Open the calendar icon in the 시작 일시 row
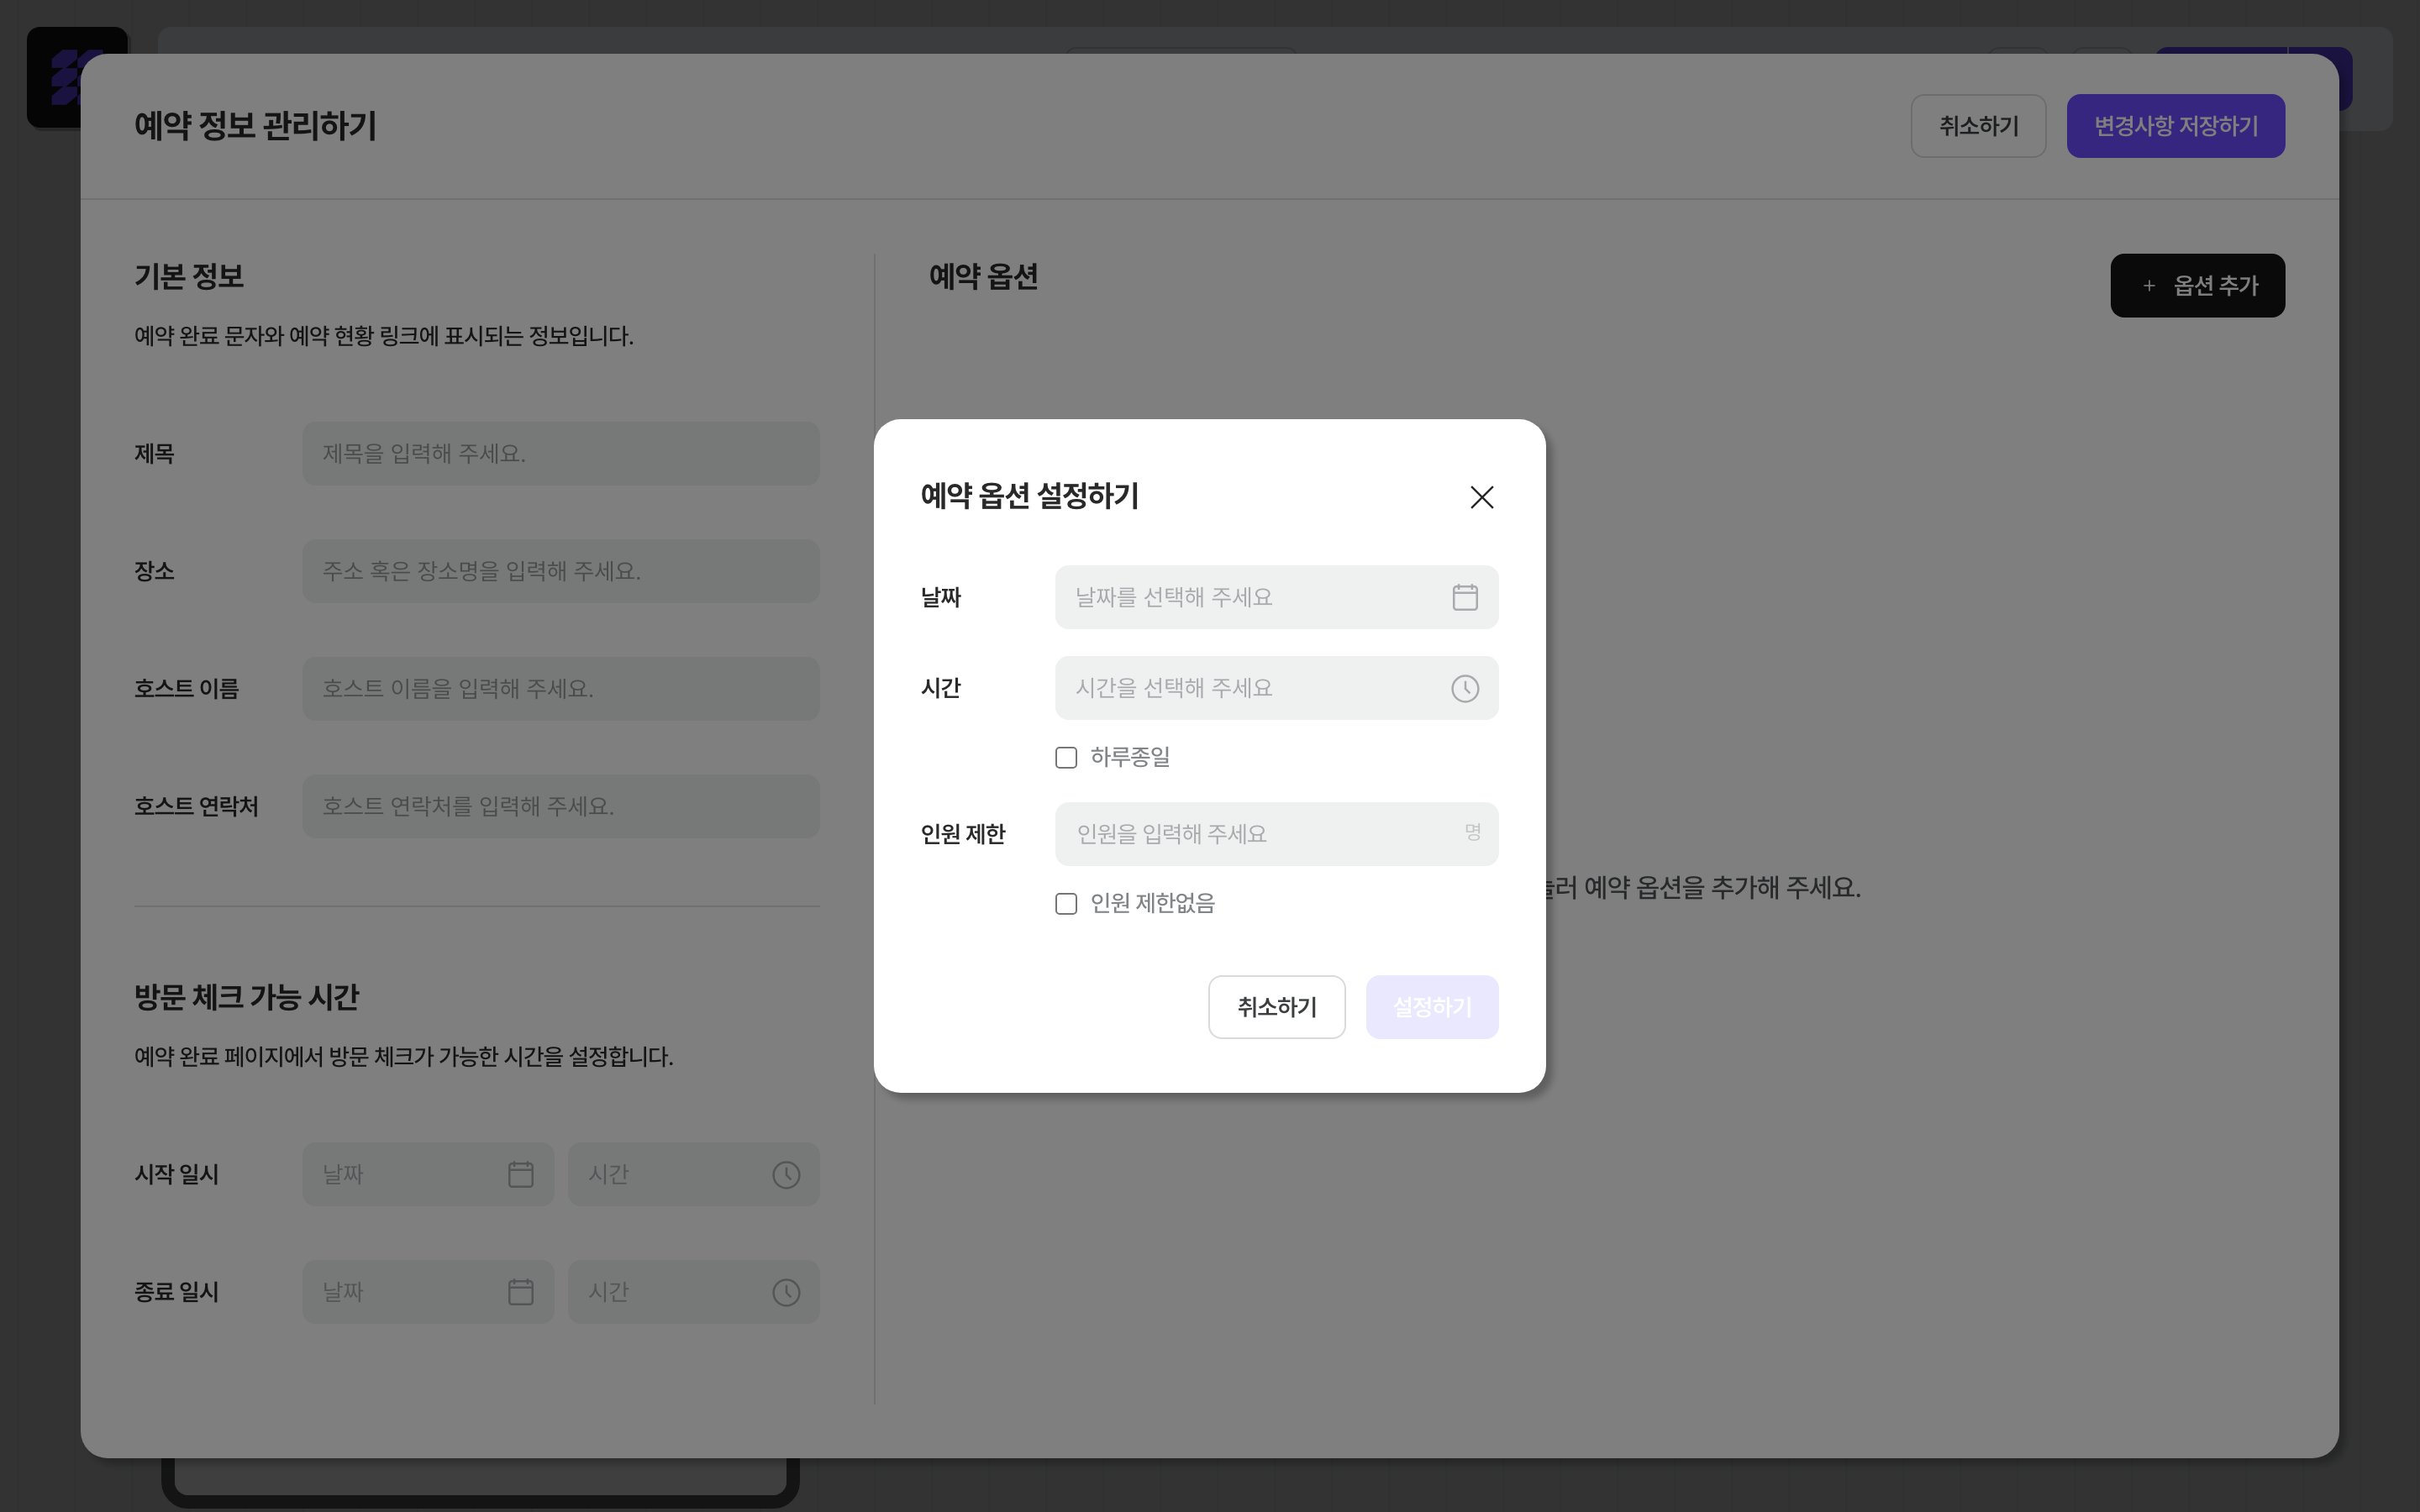 [x=521, y=1174]
